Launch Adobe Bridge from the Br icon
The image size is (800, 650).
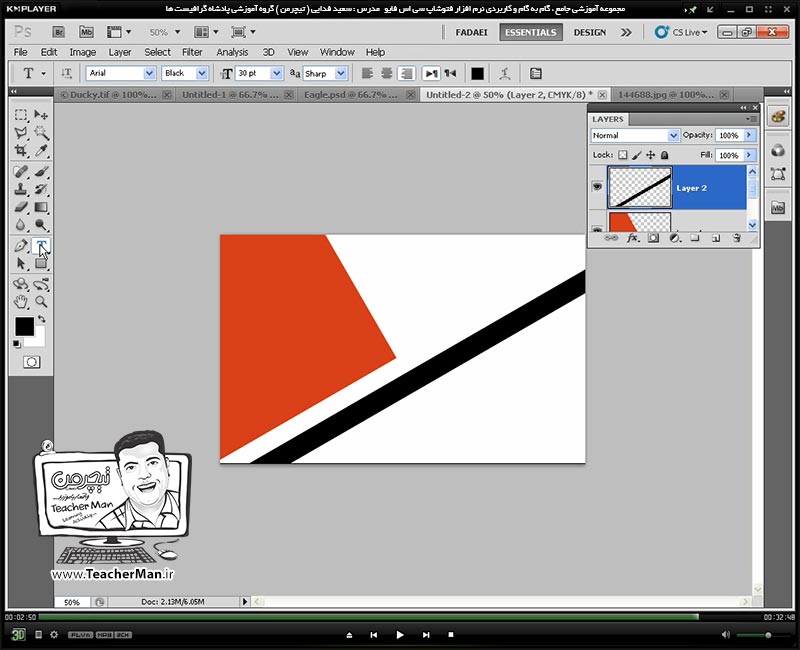click(x=59, y=32)
